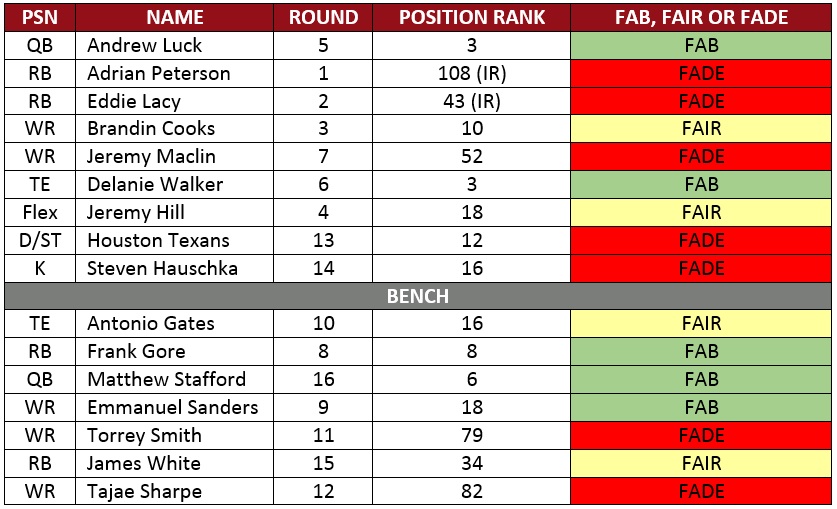Select the Andrew Luck name cell
Screen dimensions: 837x509
coord(175,45)
